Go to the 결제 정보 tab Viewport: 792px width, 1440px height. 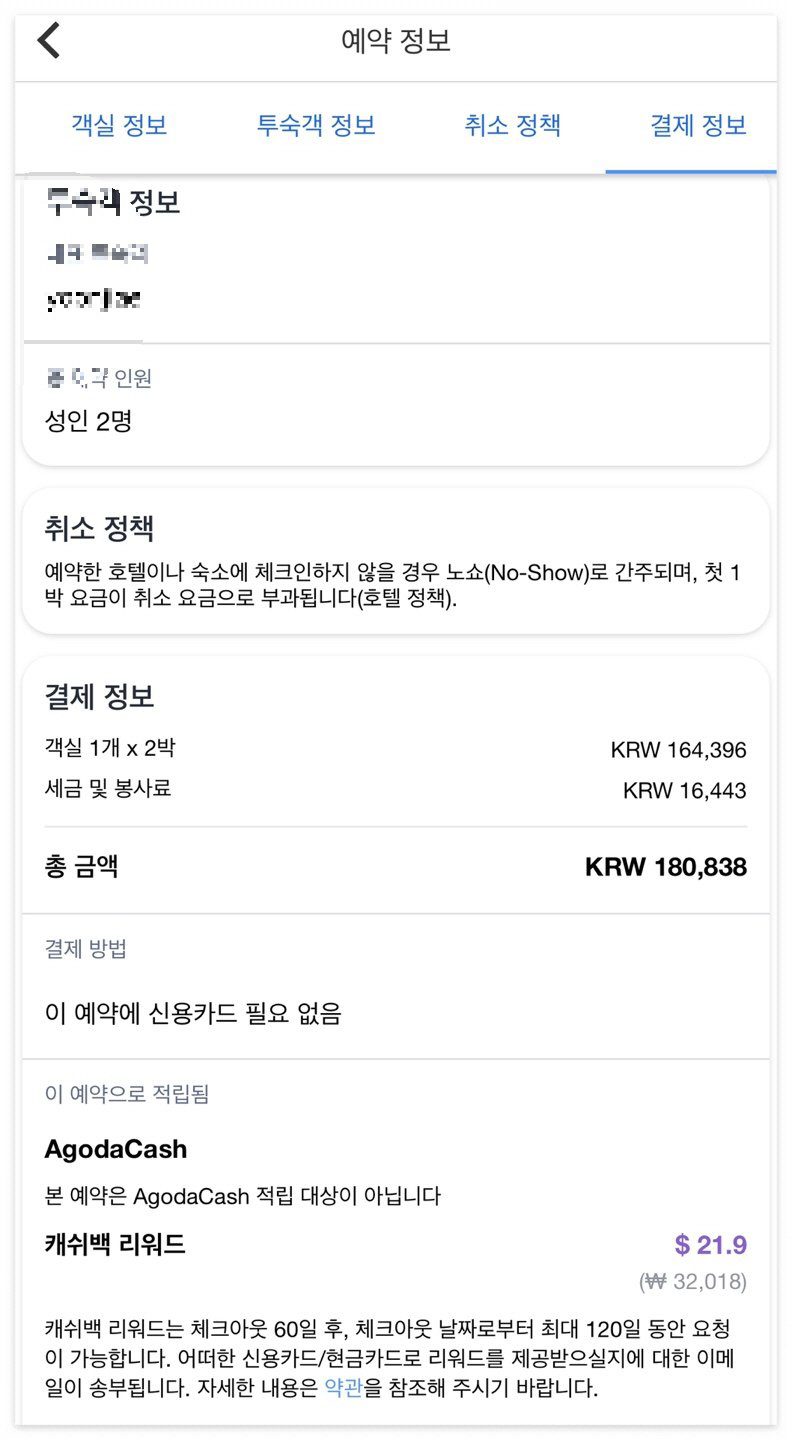tap(698, 126)
